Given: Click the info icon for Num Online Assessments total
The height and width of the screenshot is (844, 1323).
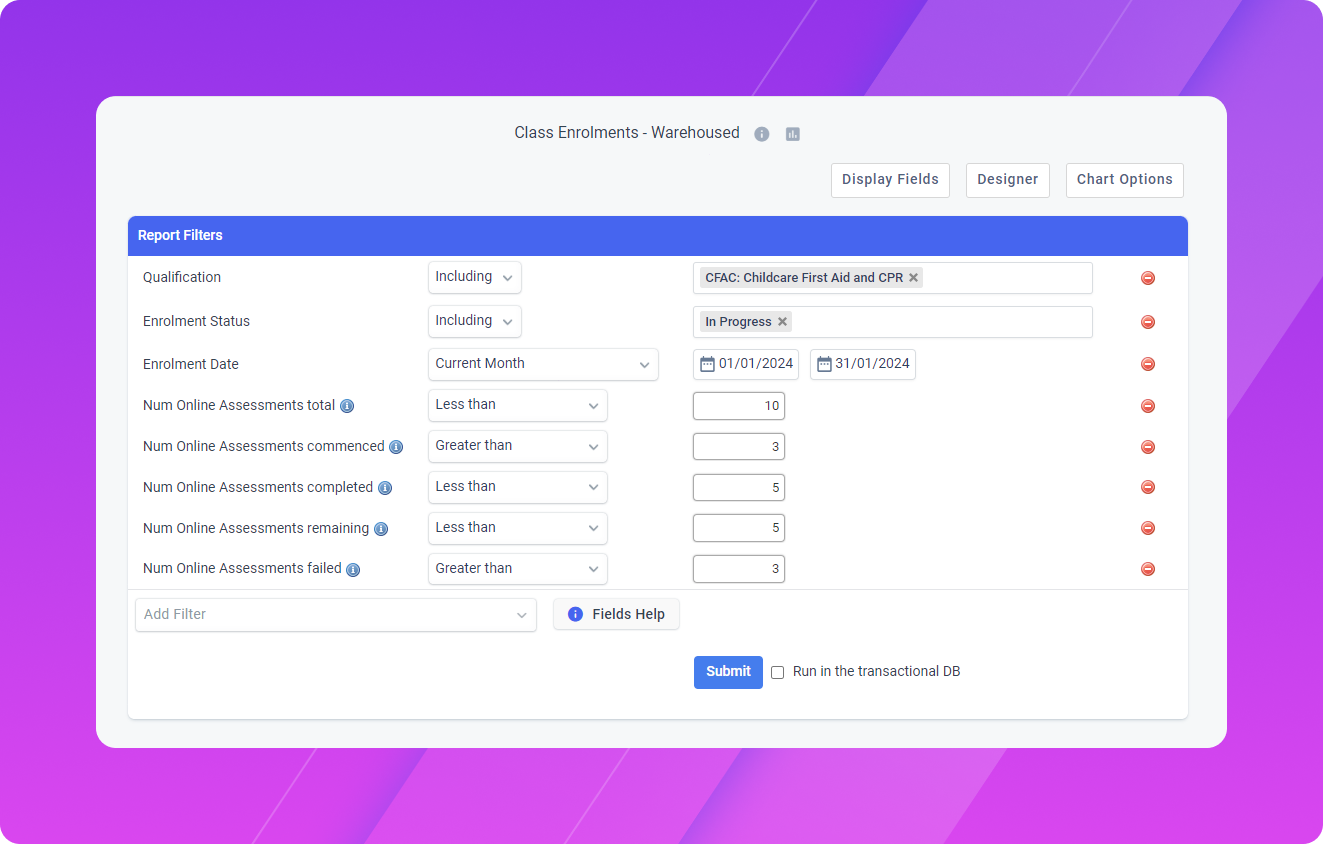Looking at the screenshot, I should (x=347, y=406).
